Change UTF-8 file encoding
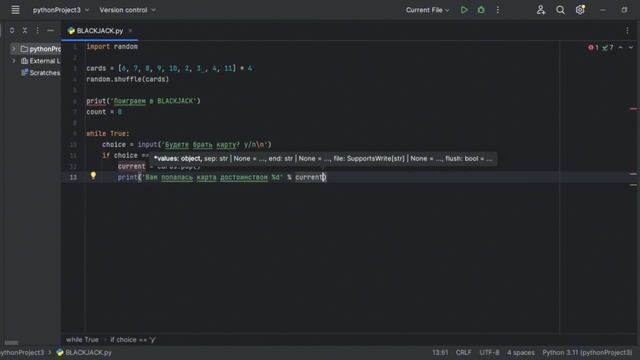Image resolution: width=640 pixels, height=360 pixels. pos(489,353)
